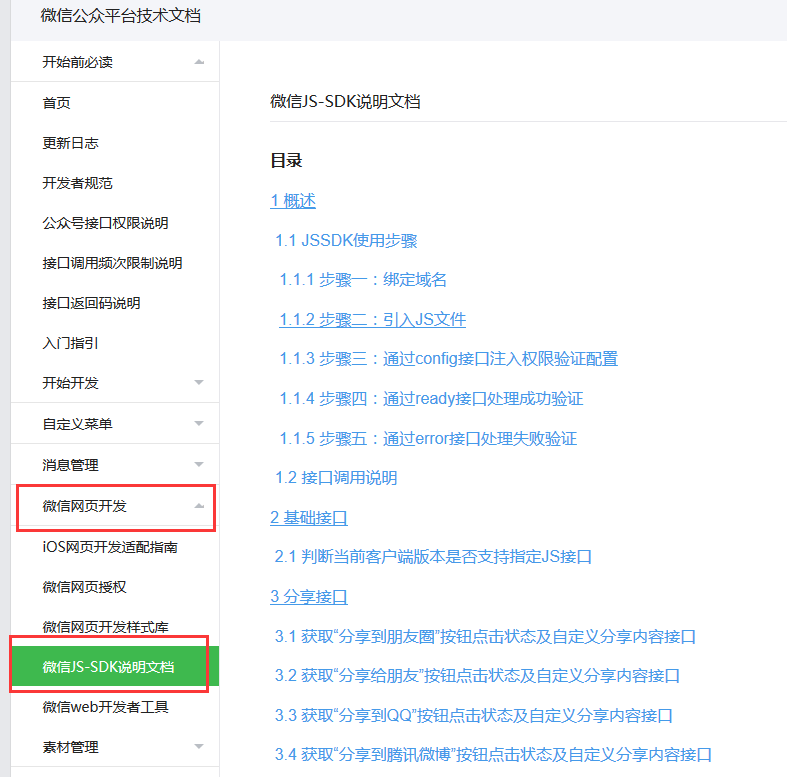The height and width of the screenshot is (777, 787).
Task: Click 微信公众平台技术文档 header title
Action: click(120, 16)
